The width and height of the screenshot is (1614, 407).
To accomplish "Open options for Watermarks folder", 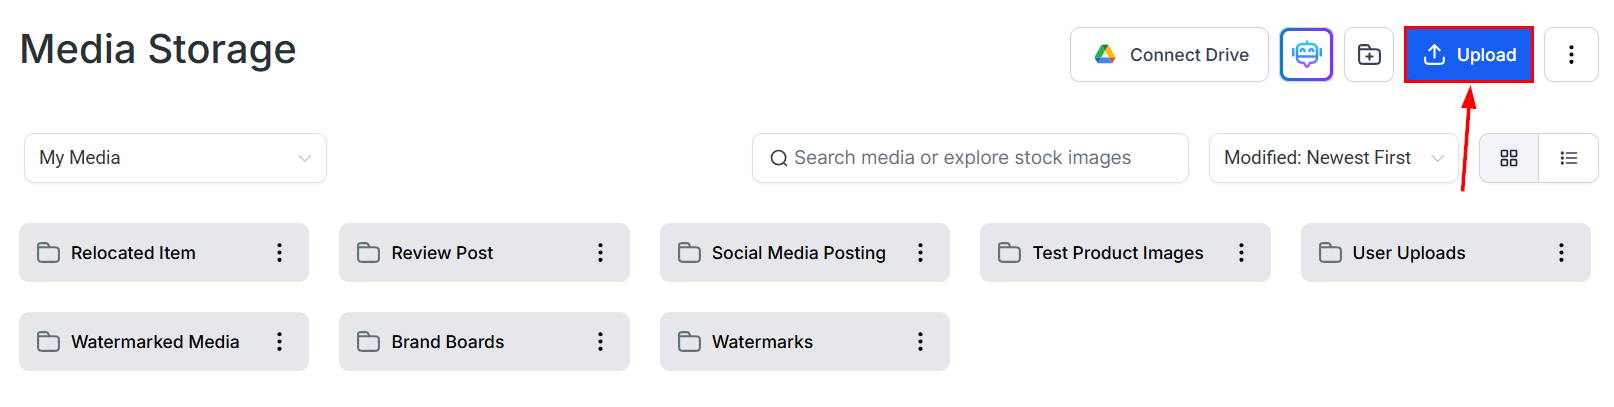I will [920, 342].
